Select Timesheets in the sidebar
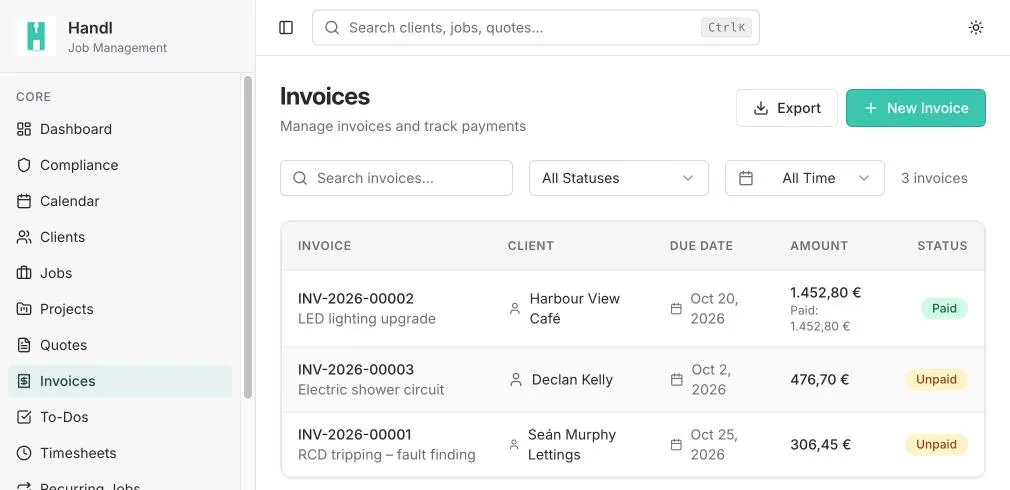The width and height of the screenshot is (1010, 490). pyautogui.click(x=120, y=453)
